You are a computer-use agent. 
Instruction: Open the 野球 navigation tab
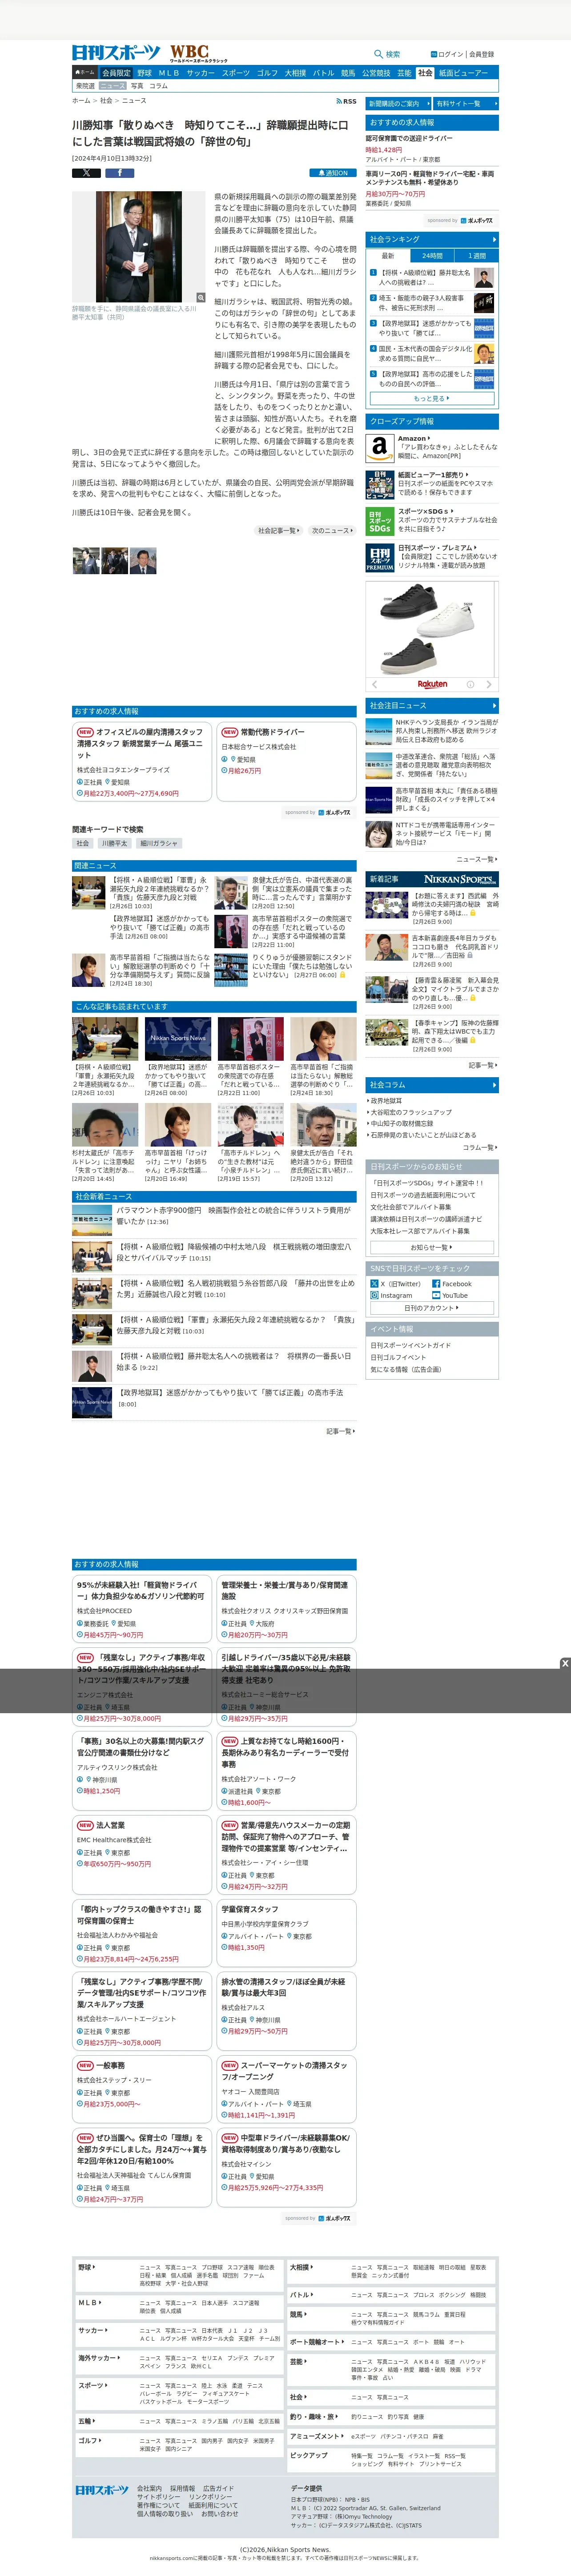pos(144,73)
